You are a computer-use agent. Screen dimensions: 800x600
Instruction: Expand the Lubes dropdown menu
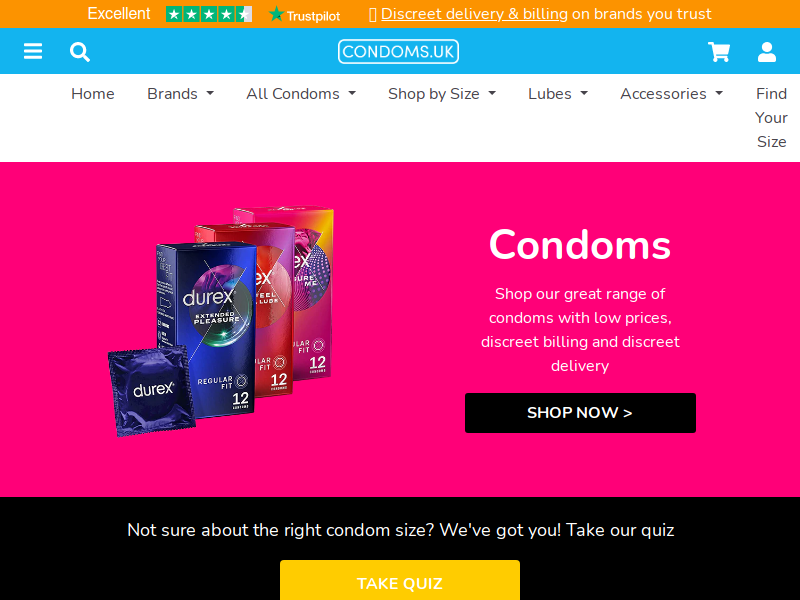(558, 94)
